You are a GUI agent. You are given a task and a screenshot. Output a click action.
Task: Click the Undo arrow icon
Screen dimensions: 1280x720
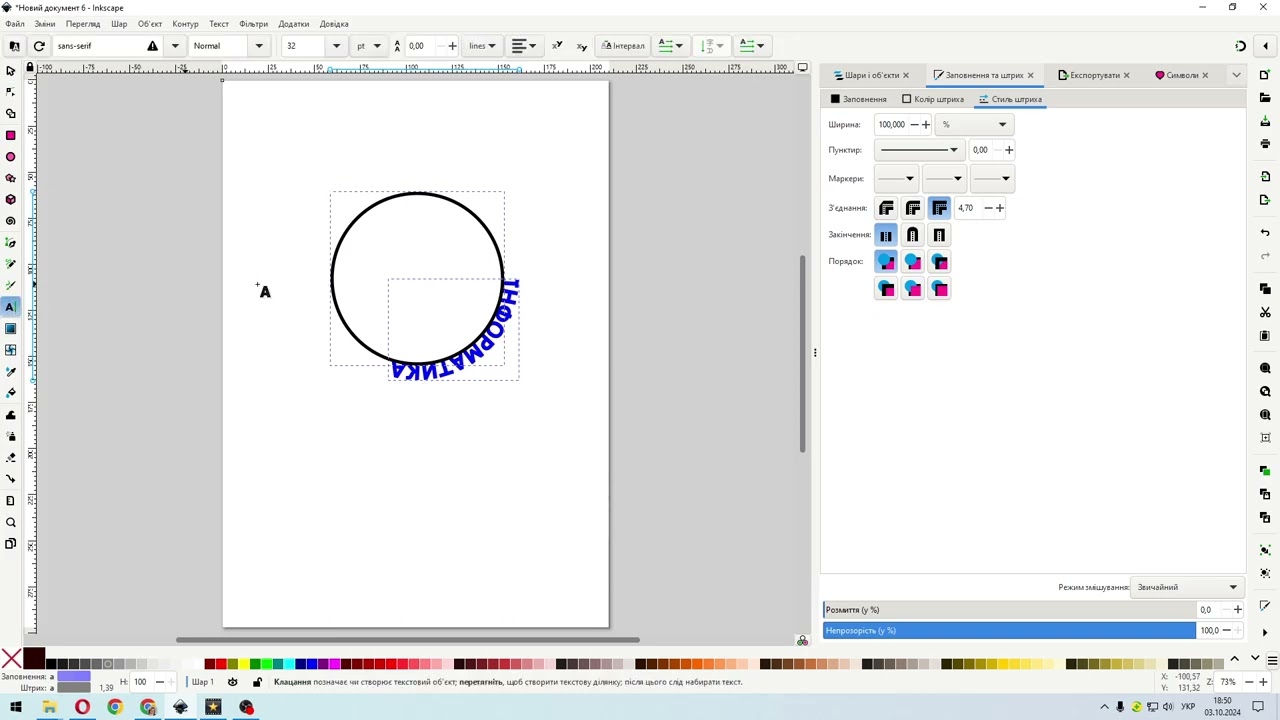click(x=1265, y=232)
